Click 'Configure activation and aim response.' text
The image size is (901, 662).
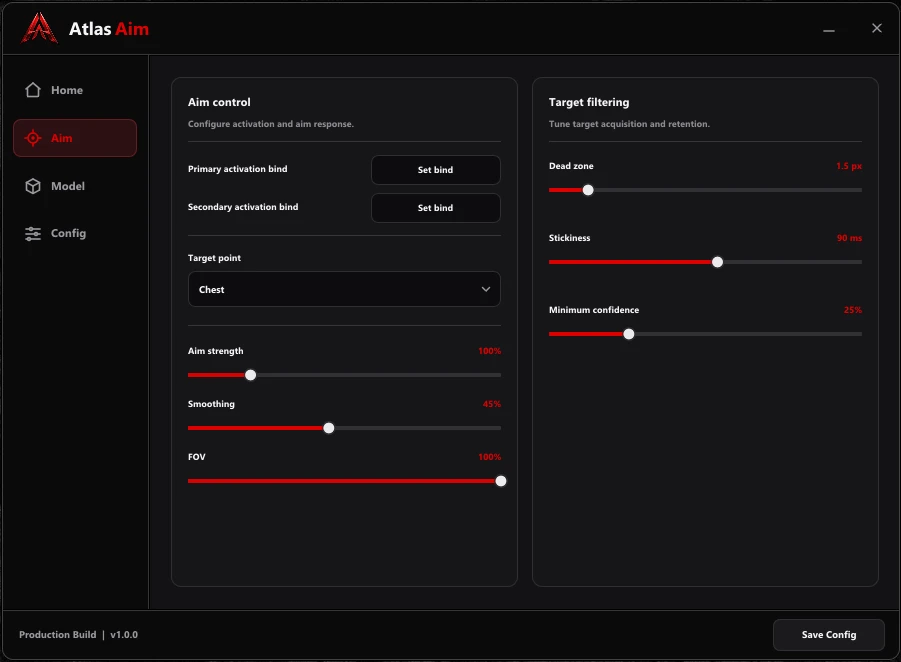271,124
